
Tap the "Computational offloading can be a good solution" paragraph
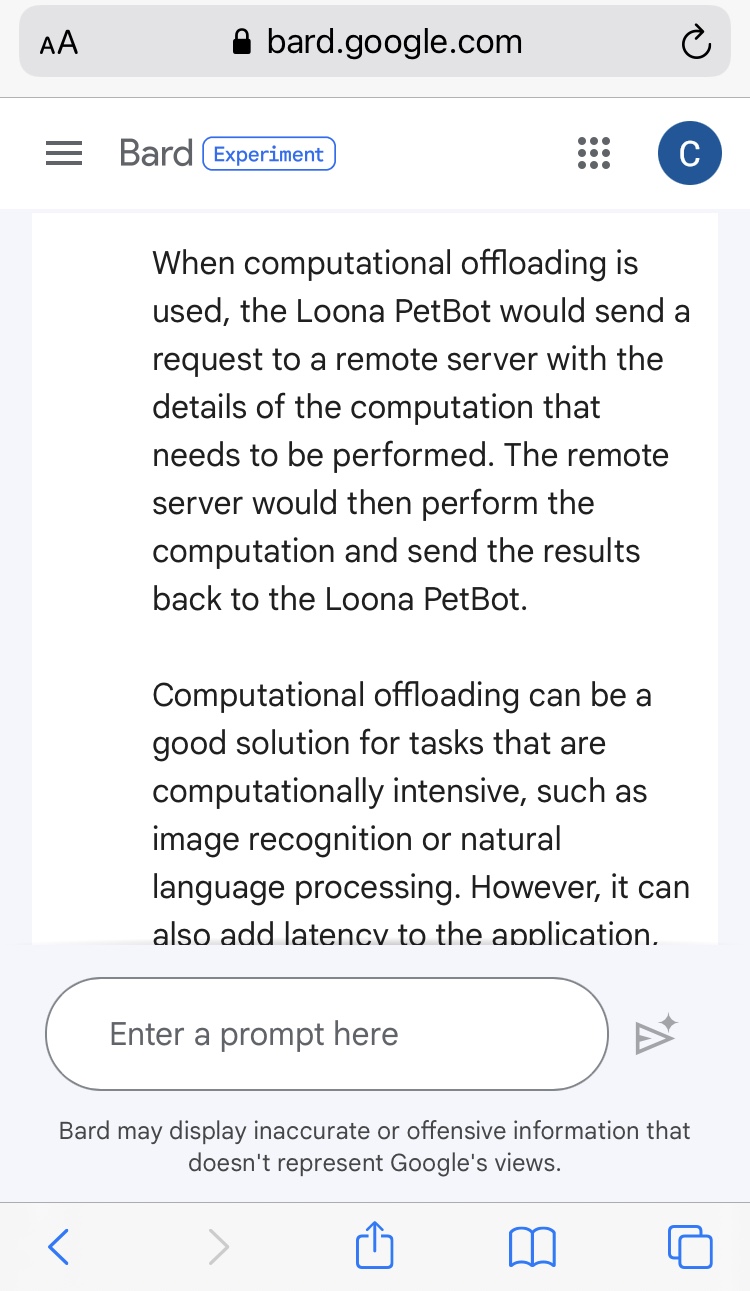tap(420, 790)
